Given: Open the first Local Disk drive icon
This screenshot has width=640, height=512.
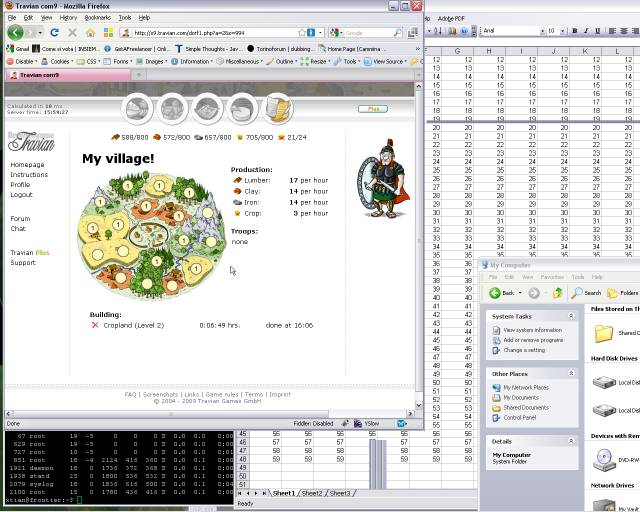Looking at the screenshot, I should pyautogui.click(x=604, y=383).
